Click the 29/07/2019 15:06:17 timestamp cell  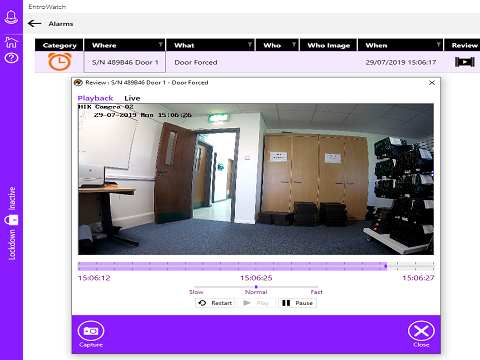pyautogui.click(x=401, y=62)
